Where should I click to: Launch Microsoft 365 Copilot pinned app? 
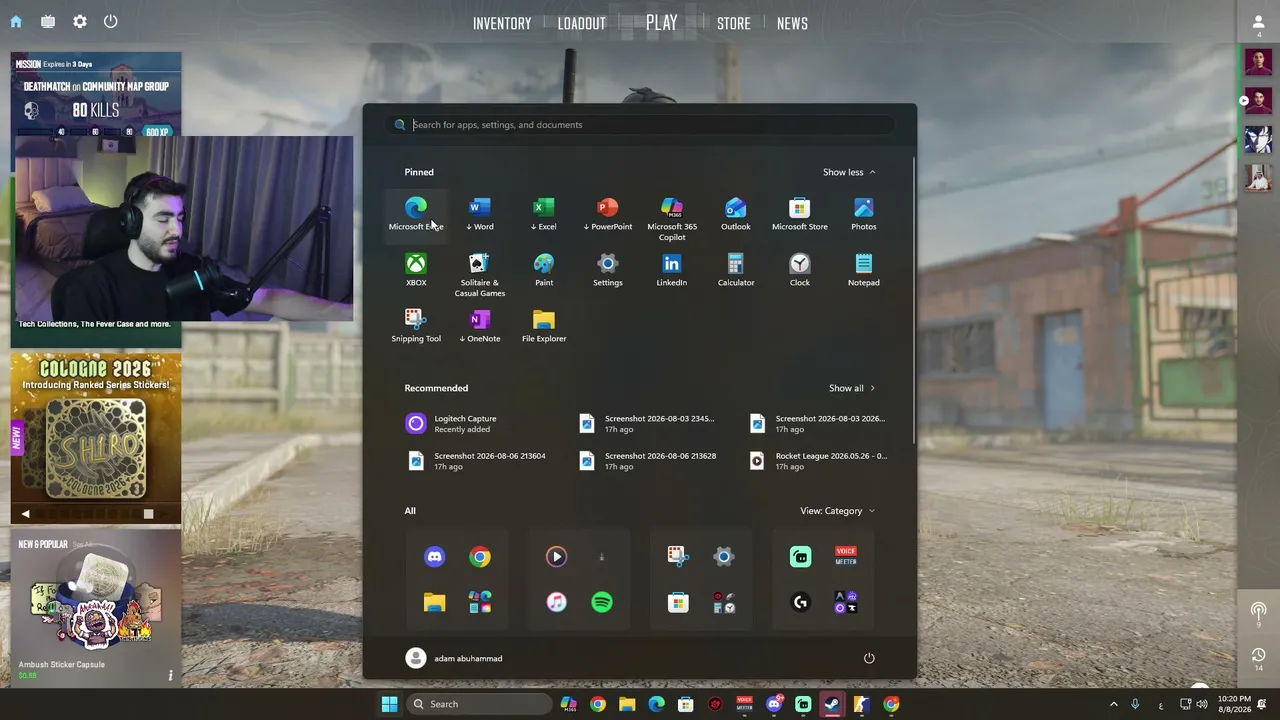pyautogui.click(x=672, y=219)
